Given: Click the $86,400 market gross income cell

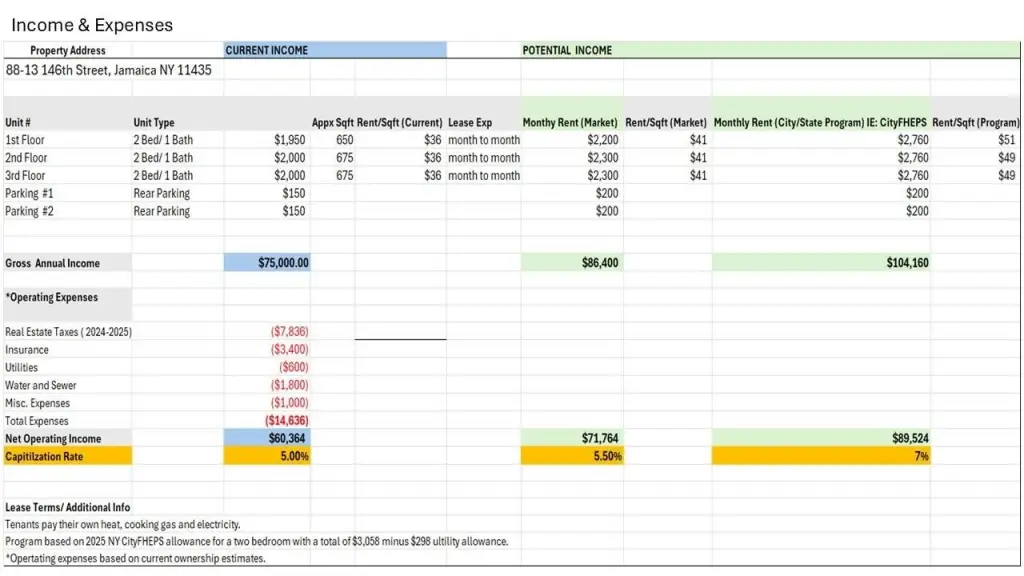Looking at the screenshot, I should click(598, 263).
